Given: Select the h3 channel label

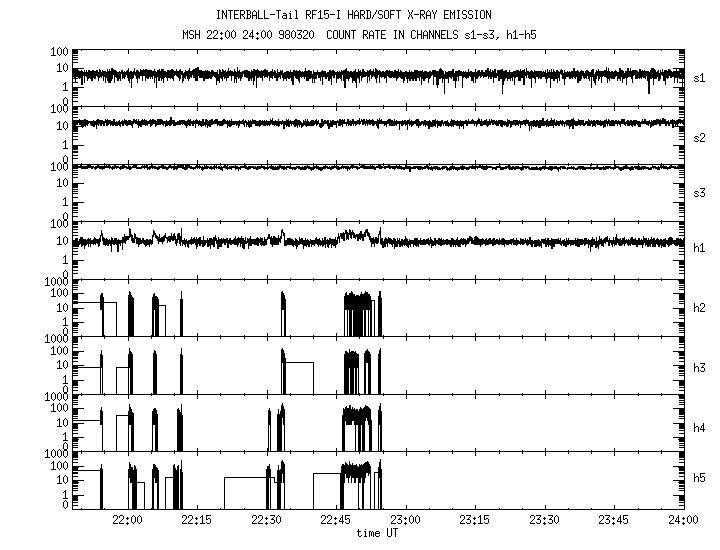Looking at the screenshot, I should coord(700,367).
